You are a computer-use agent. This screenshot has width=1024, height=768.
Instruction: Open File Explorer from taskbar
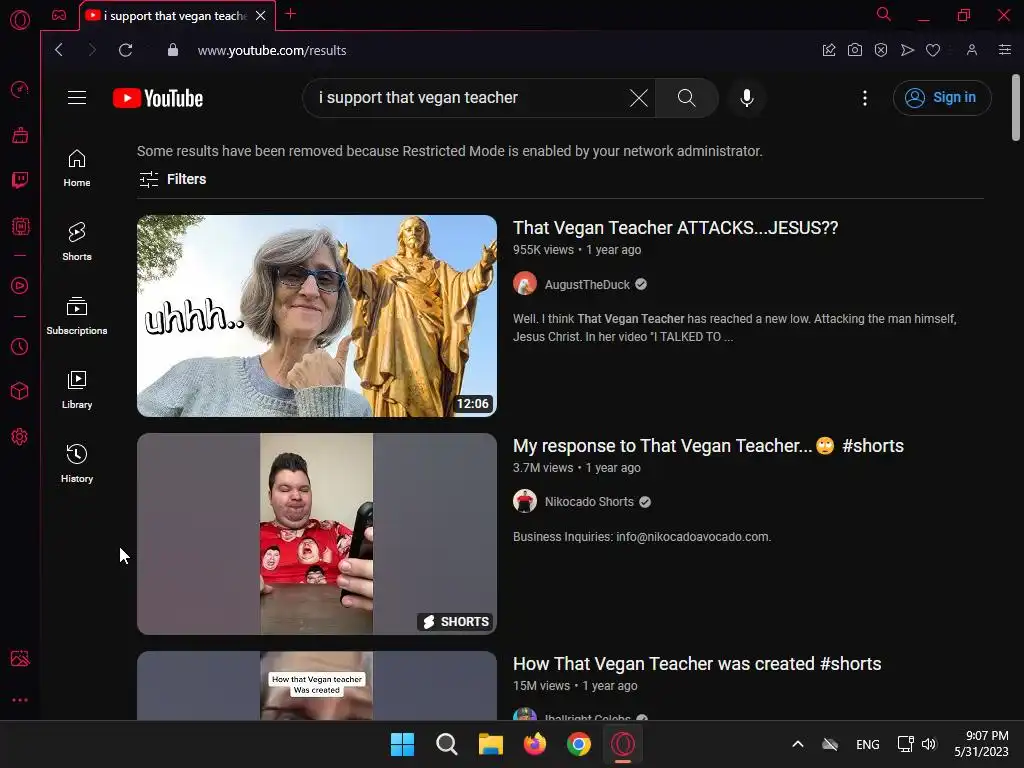490,744
